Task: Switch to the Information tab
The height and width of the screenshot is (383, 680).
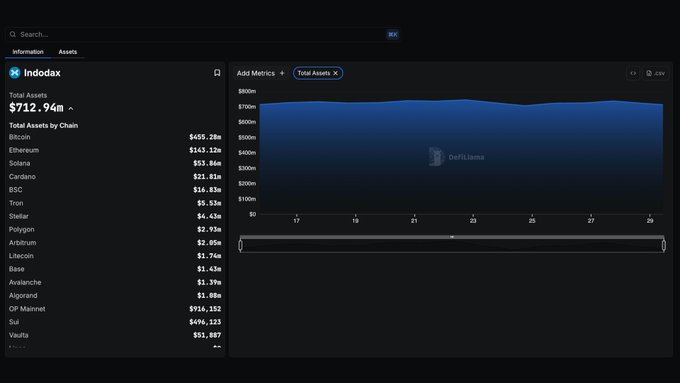Action: [28, 52]
